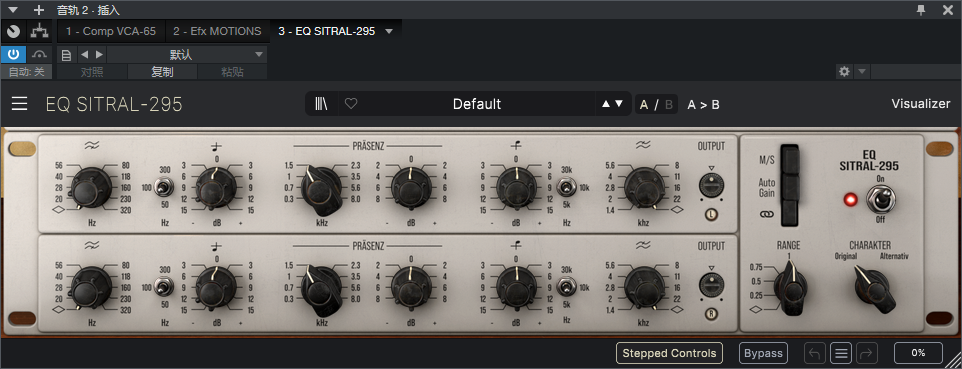Toggle the sidechain icon beside power button
The image size is (962, 369).
pos(39,55)
